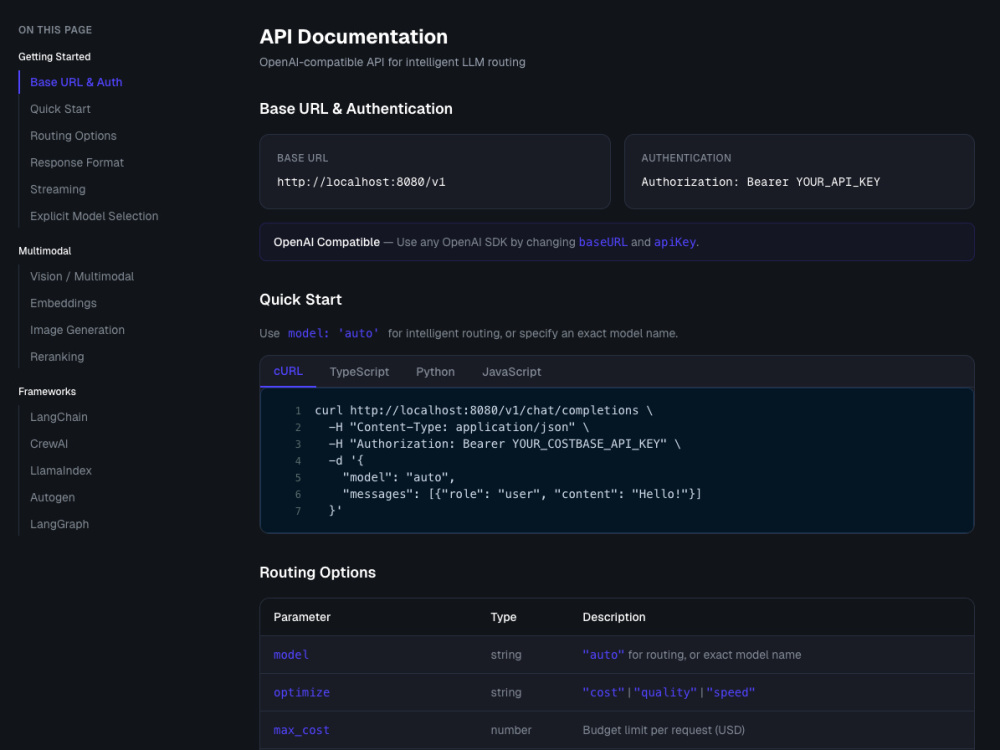Click the "messages" code line

[x=522, y=494]
